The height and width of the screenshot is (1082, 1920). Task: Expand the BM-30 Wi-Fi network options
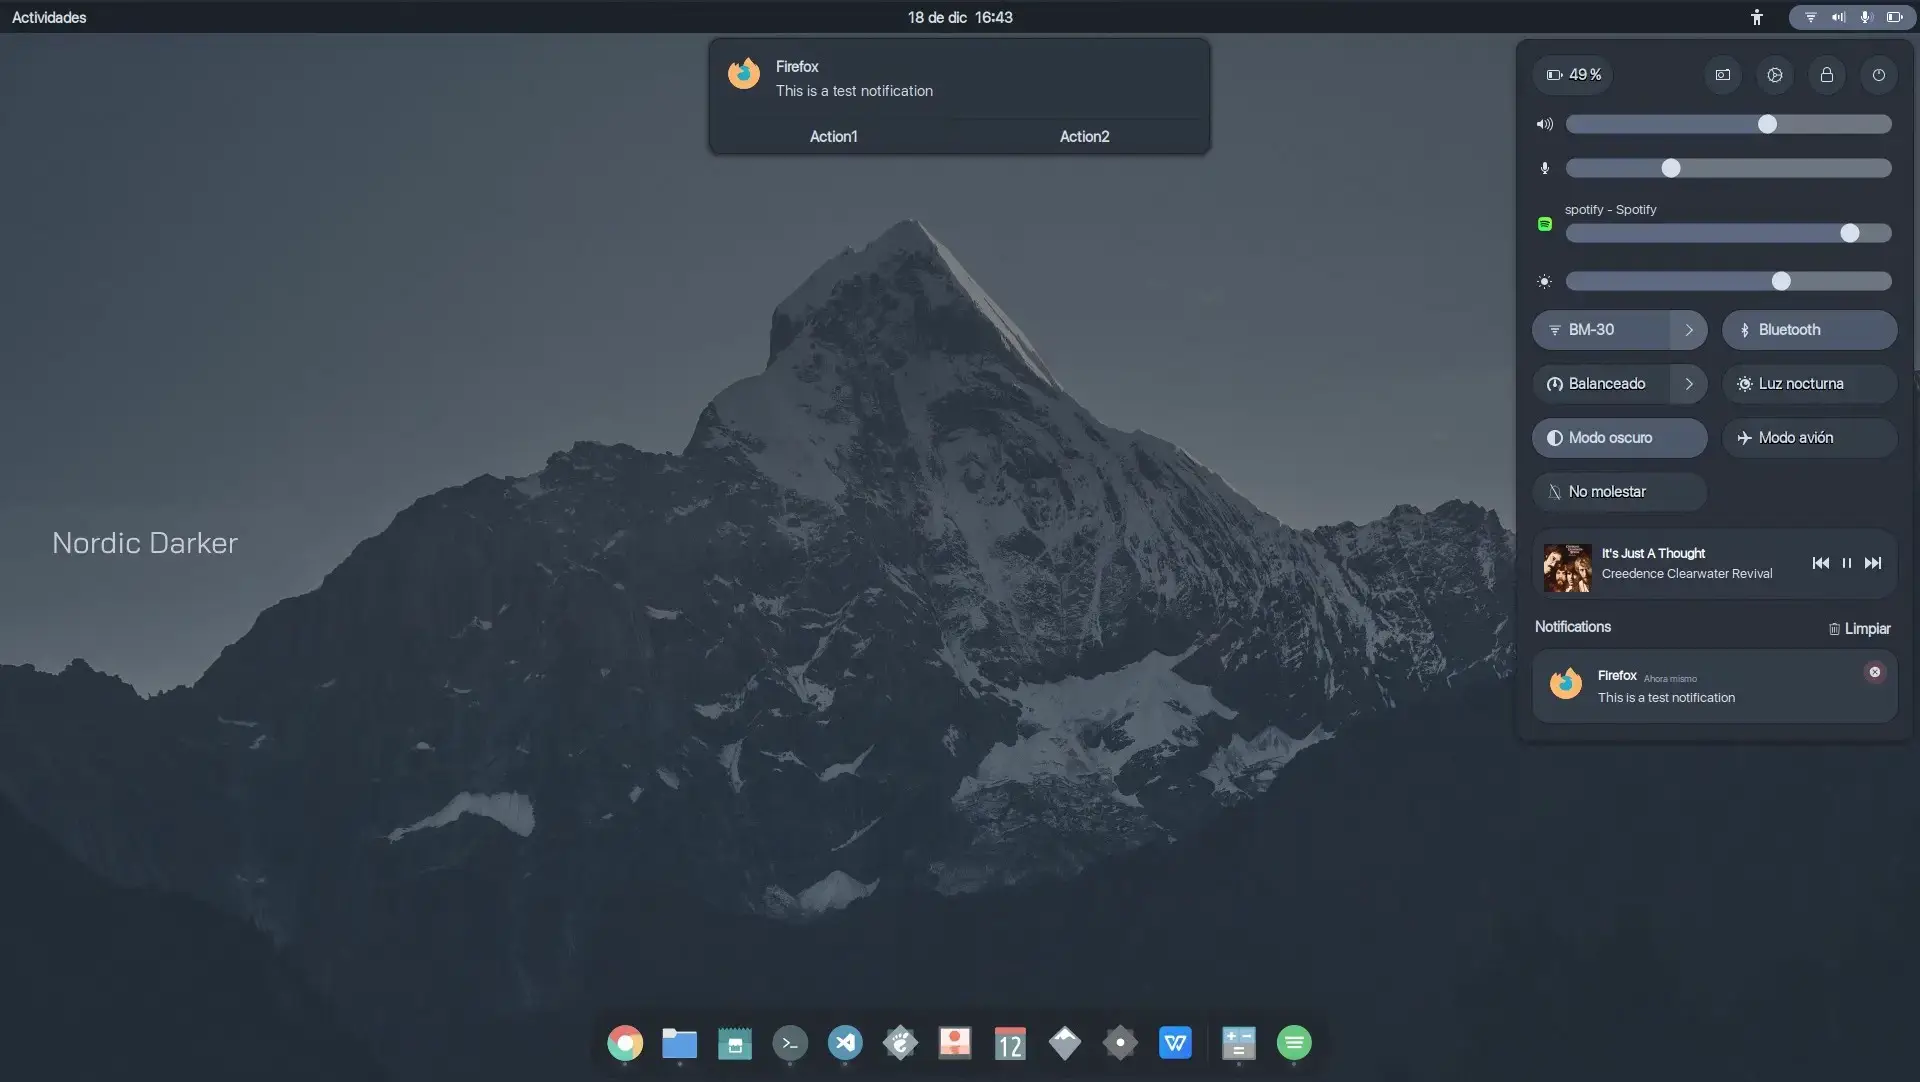pyautogui.click(x=1690, y=329)
